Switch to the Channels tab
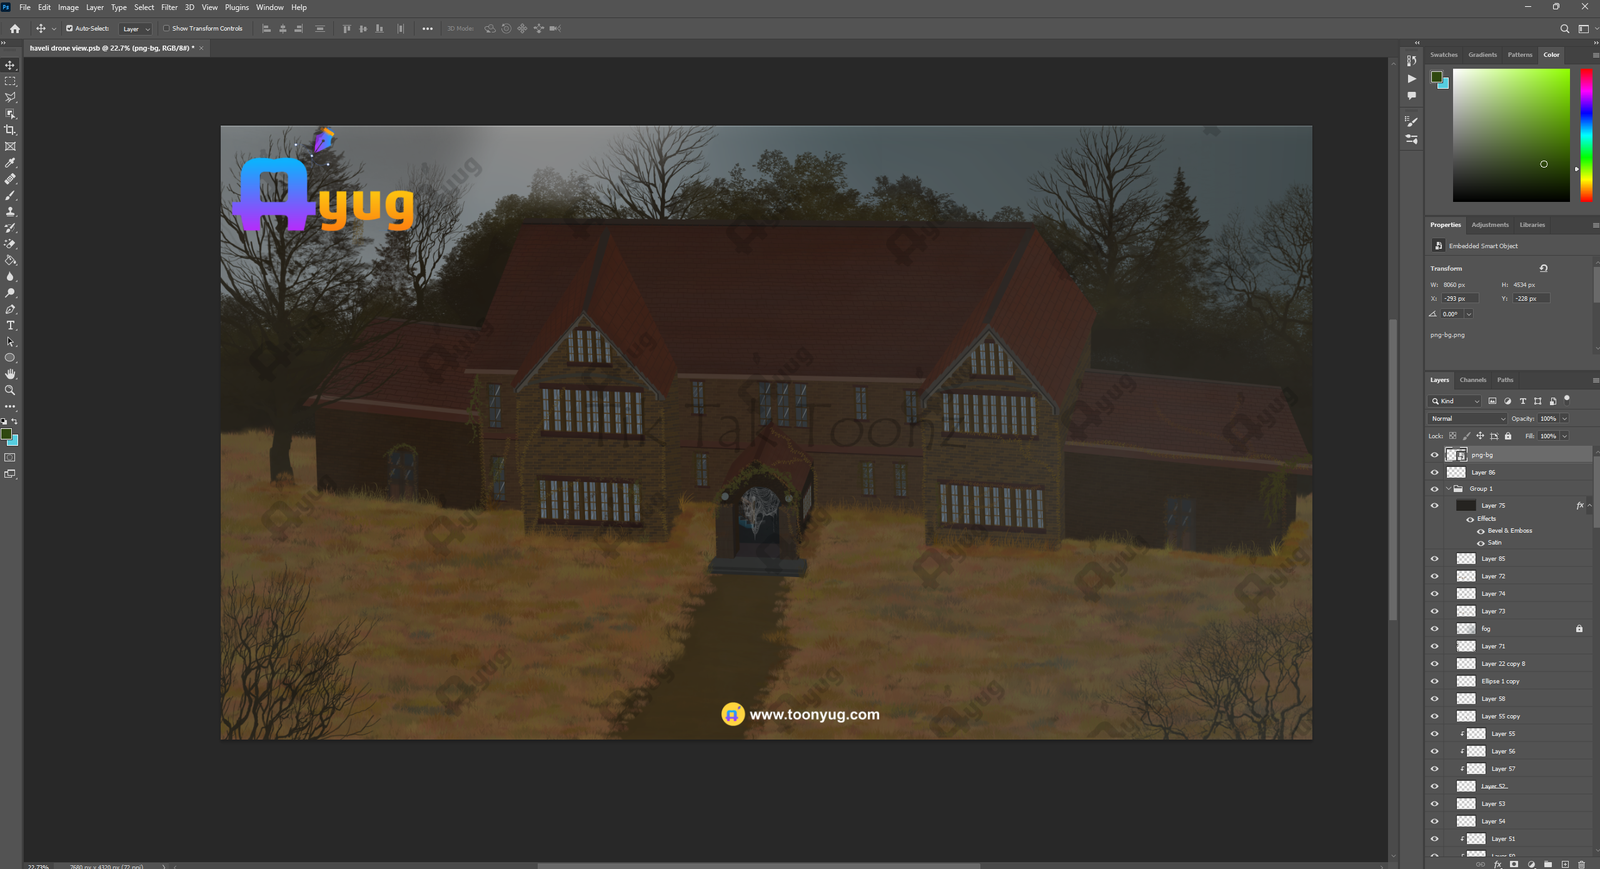Image resolution: width=1600 pixels, height=869 pixels. [1472, 380]
